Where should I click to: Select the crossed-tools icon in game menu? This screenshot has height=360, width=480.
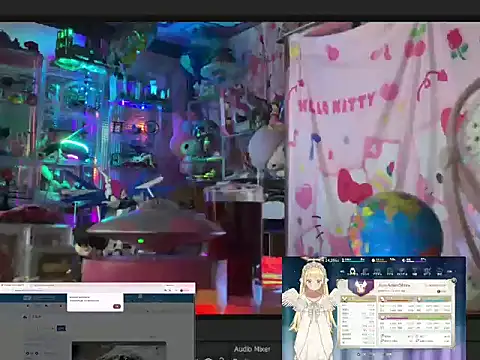[x=428, y=271]
